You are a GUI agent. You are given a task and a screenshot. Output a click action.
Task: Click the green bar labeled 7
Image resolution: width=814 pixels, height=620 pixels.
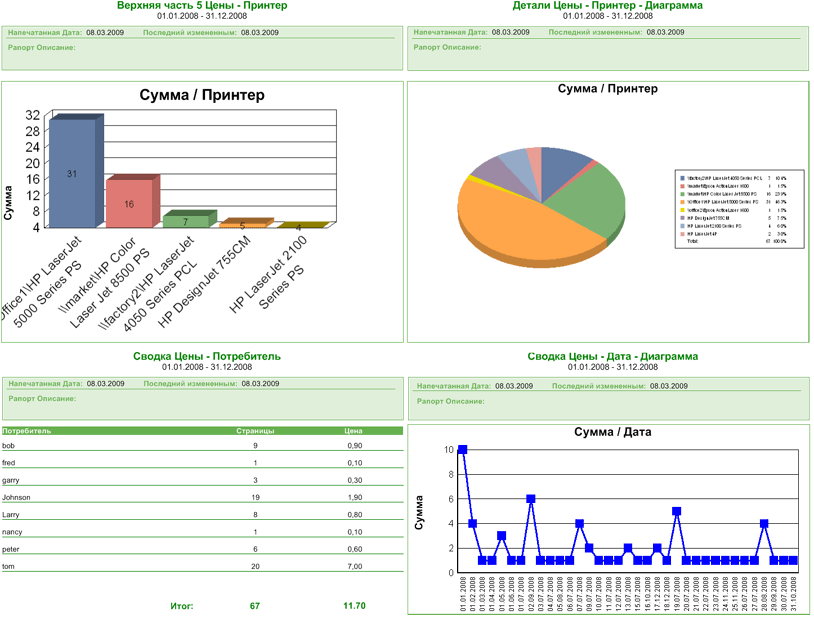tap(186, 221)
